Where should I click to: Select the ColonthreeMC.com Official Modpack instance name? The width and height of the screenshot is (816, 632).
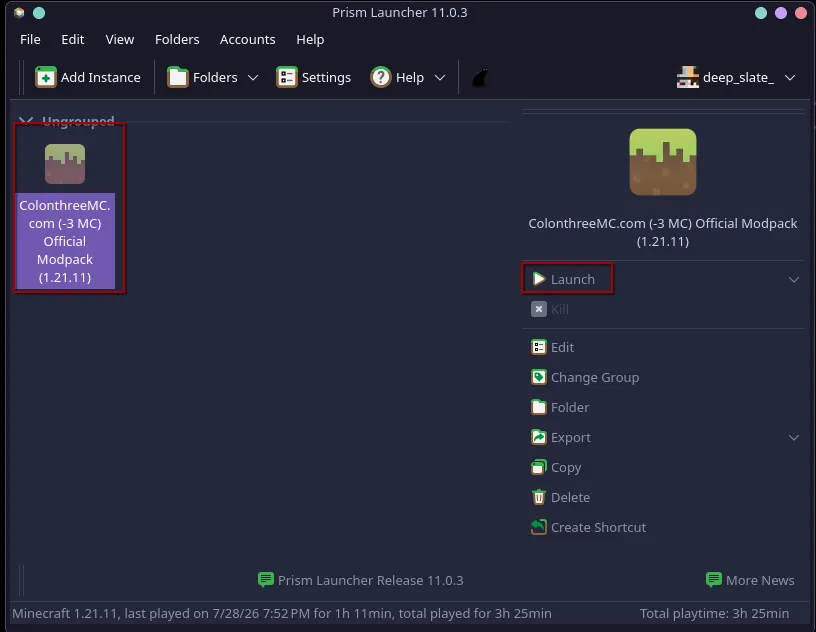[65, 241]
